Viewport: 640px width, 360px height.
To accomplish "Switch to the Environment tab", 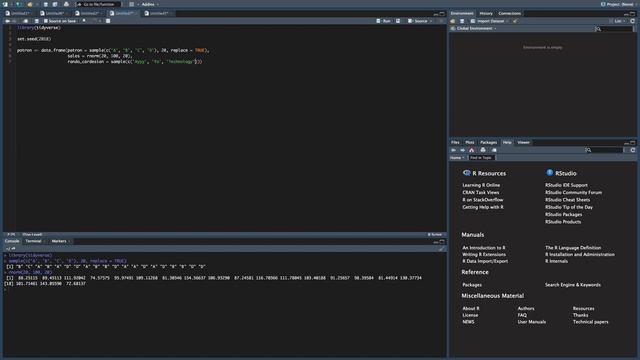I will point(462,13).
